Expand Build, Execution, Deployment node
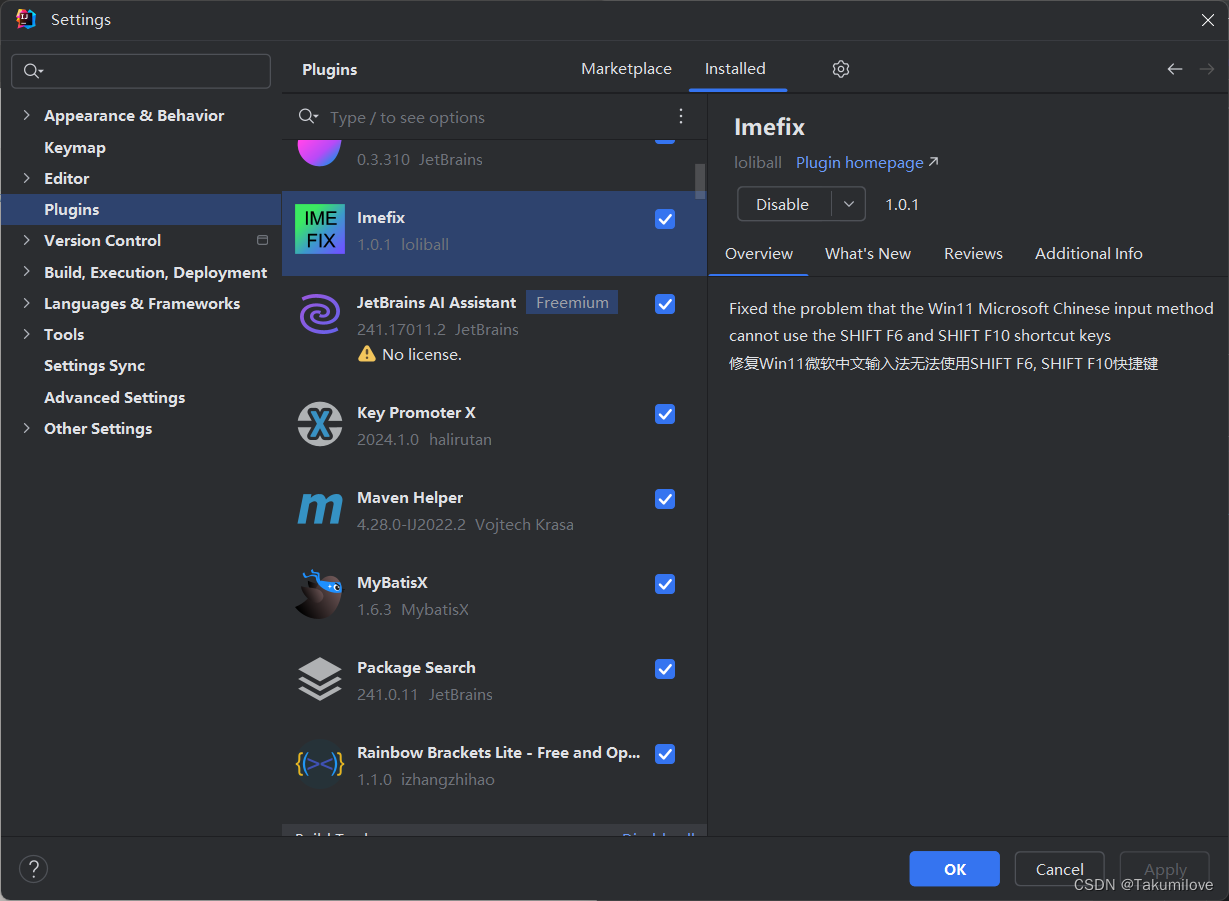The height and width of the screenshot is (901, 1229). click(x=26, y=272)
